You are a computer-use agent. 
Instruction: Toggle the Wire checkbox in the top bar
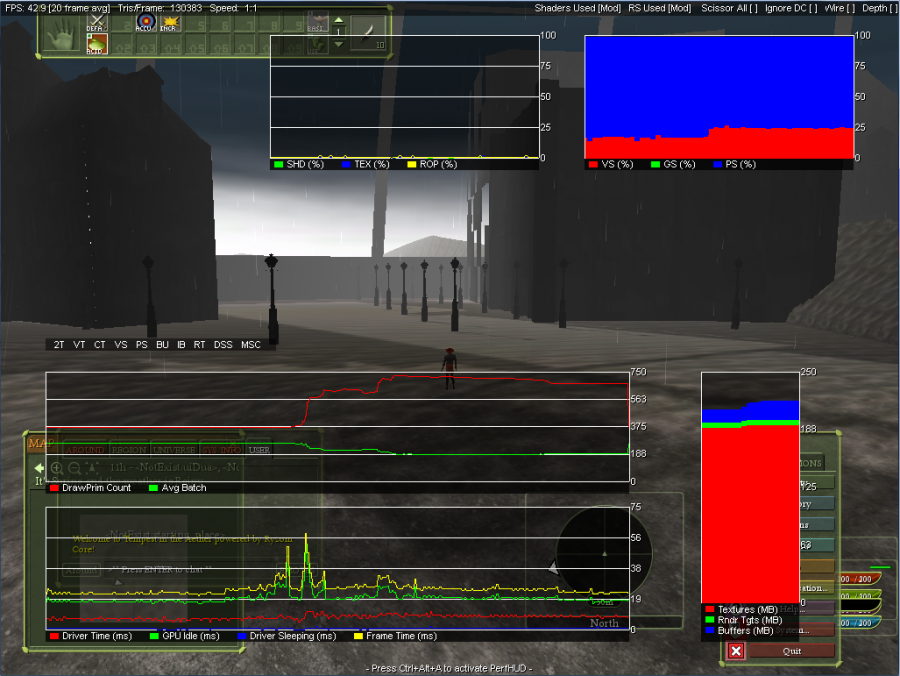(x=850, y=7)
